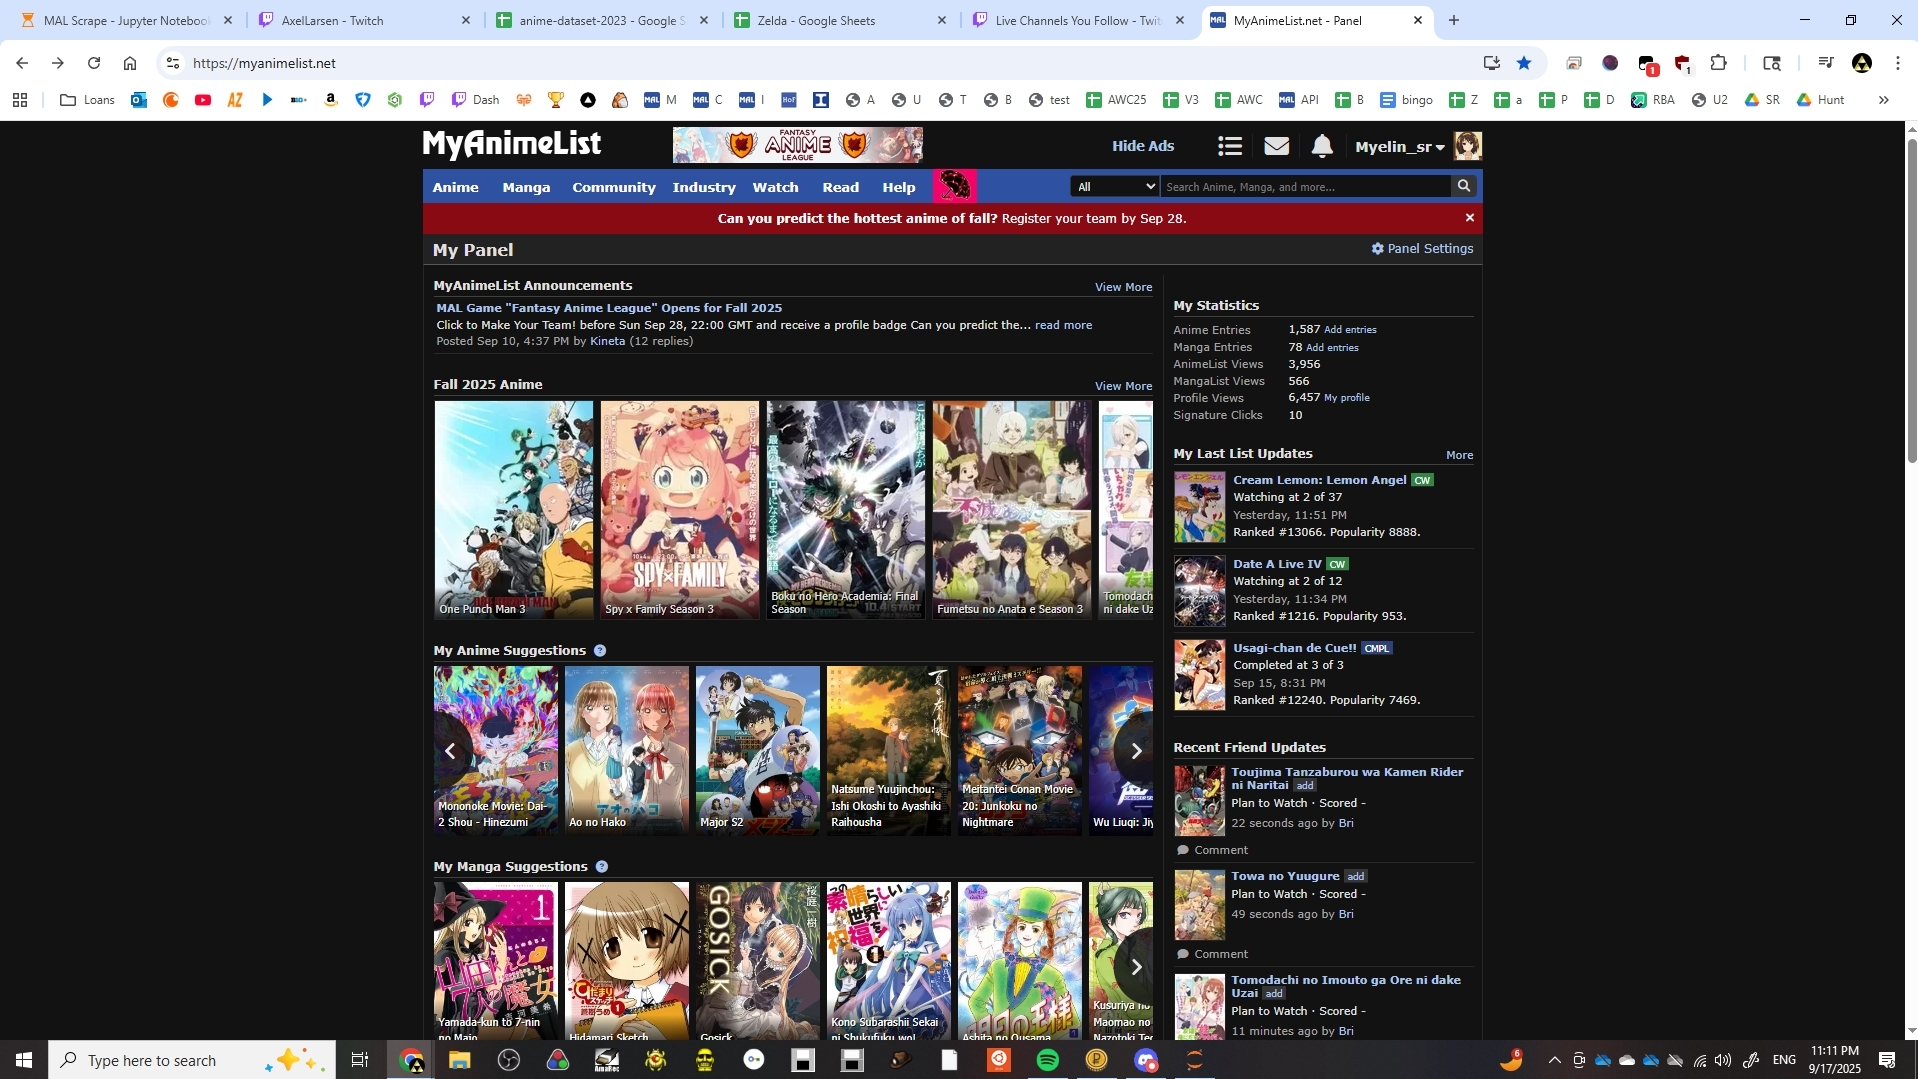Screen dimensions: 1918x1079
Task: Switch to the Zelda - Google Sheets tab
Action: 839,20
